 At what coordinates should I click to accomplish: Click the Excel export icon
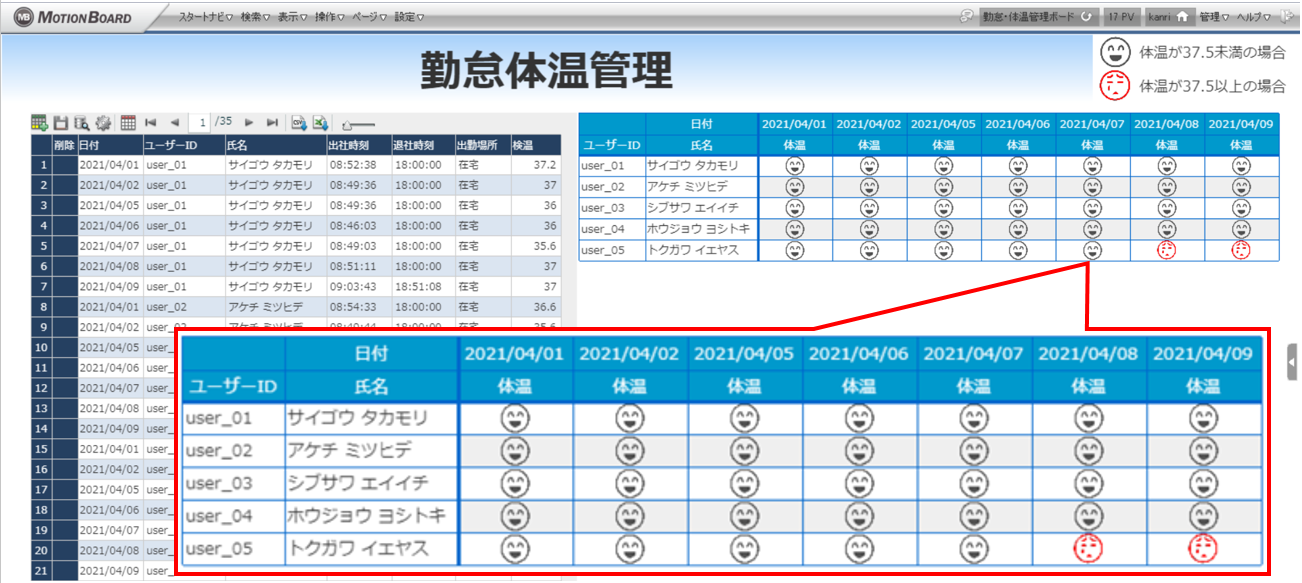click(x=320, y=123)
